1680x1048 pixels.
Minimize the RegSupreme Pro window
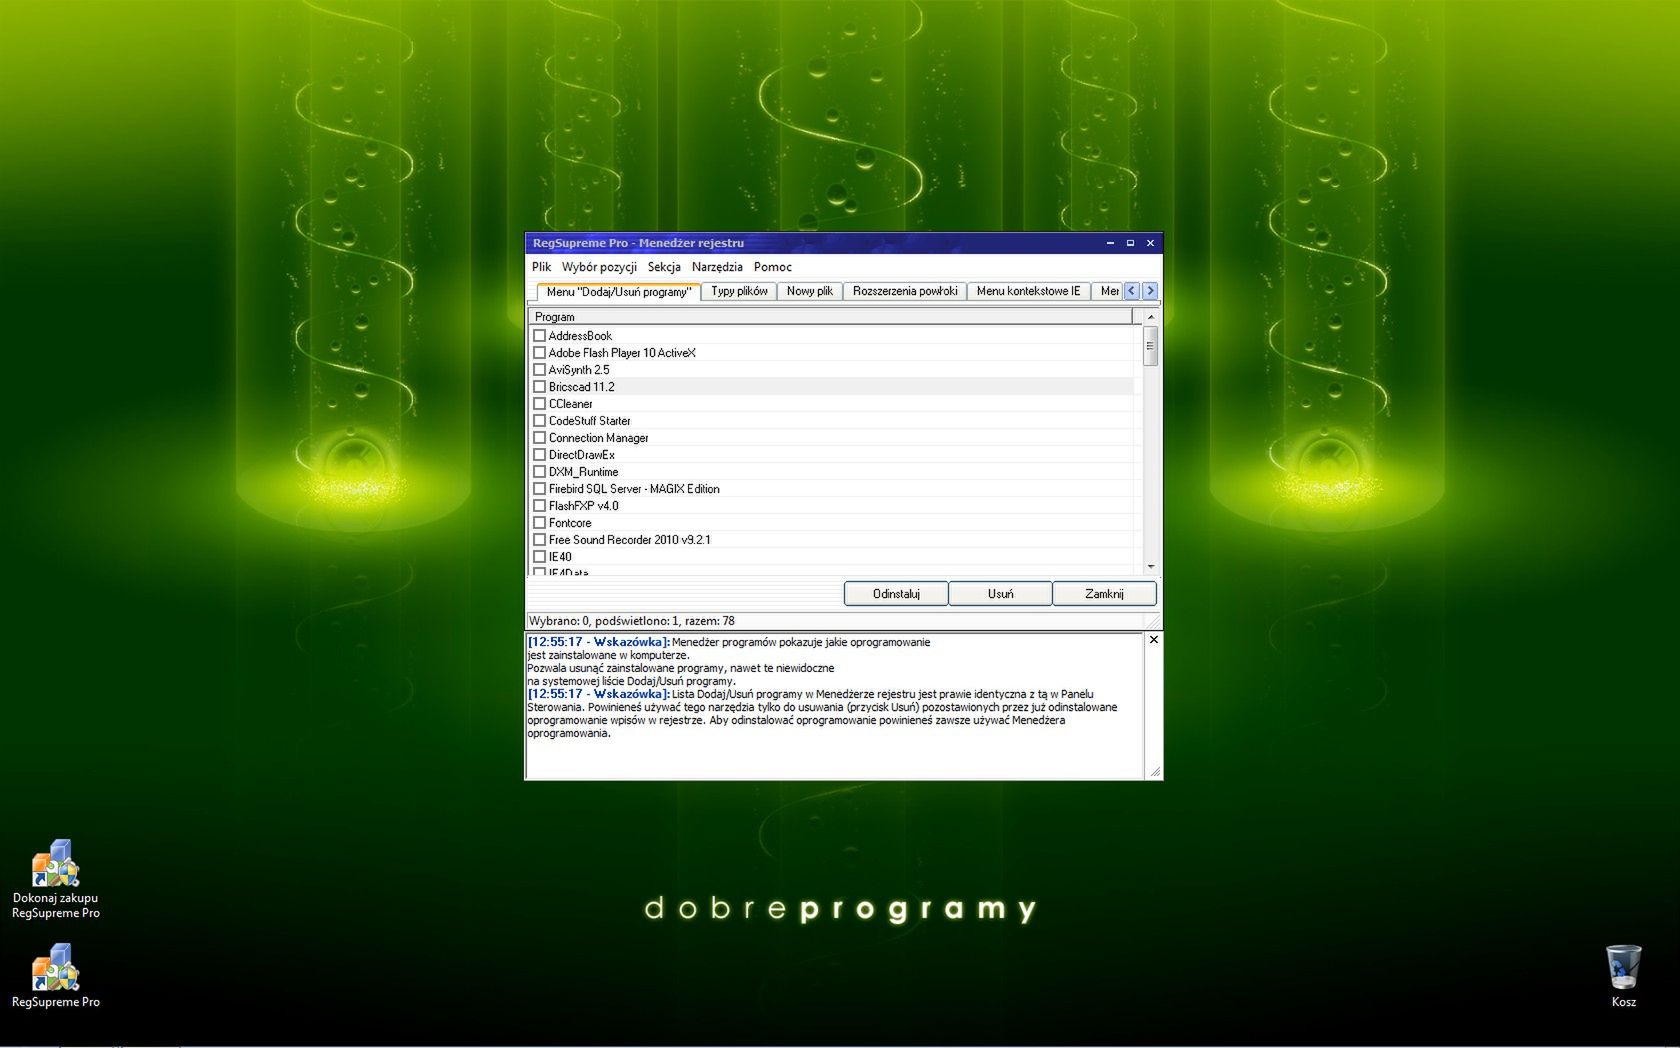1110,243
